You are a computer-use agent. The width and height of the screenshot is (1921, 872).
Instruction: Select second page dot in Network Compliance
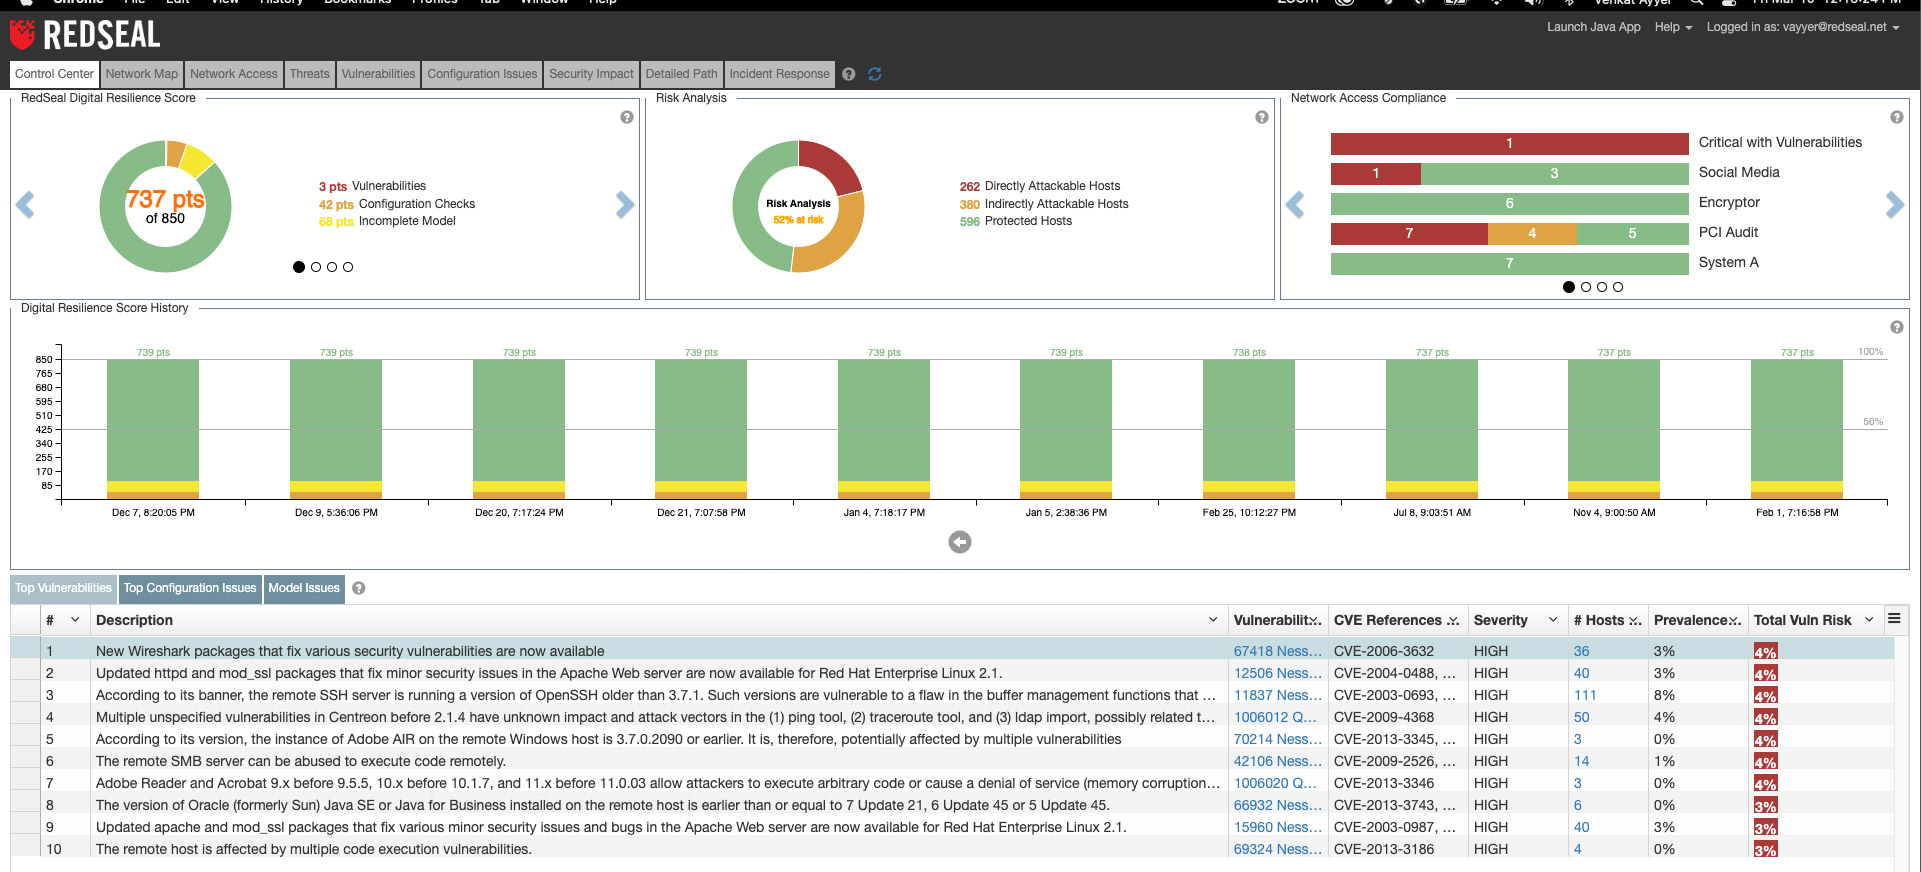point(1586,287)
